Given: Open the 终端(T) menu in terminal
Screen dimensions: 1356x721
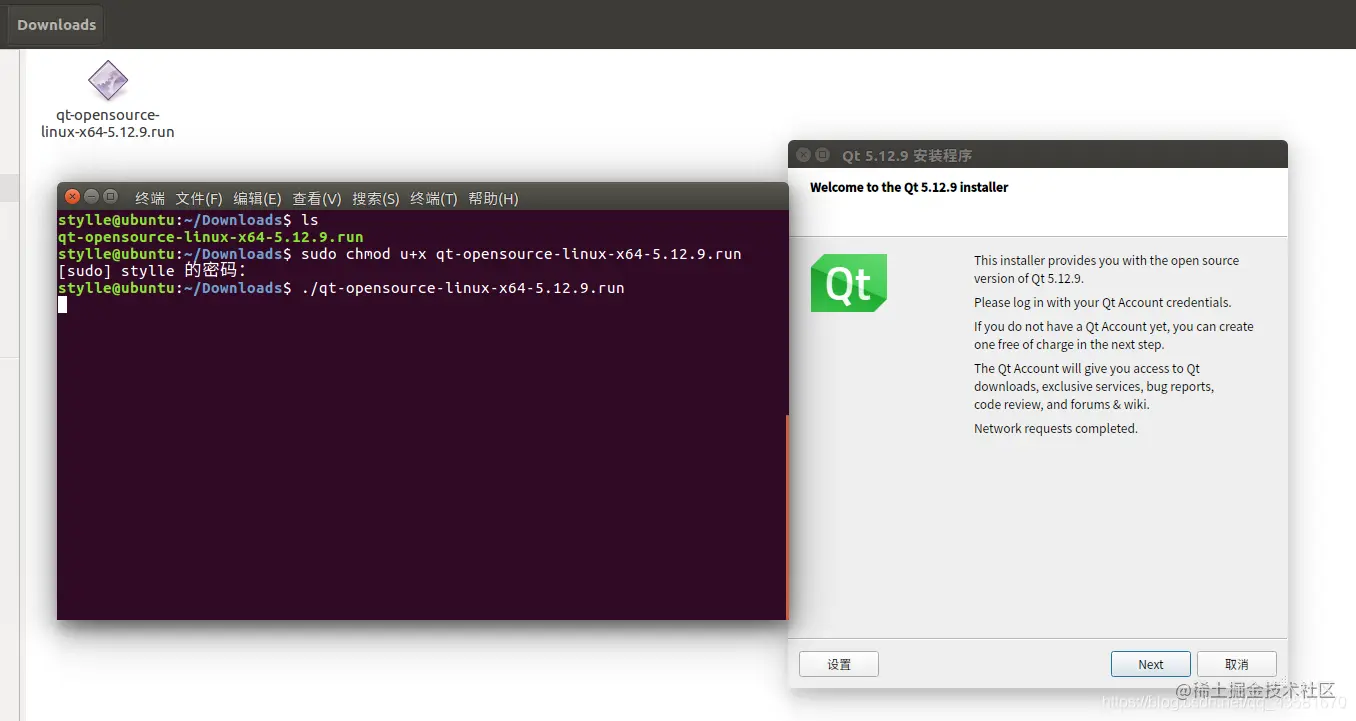Looking at the screenshot, I should [434, 198].
